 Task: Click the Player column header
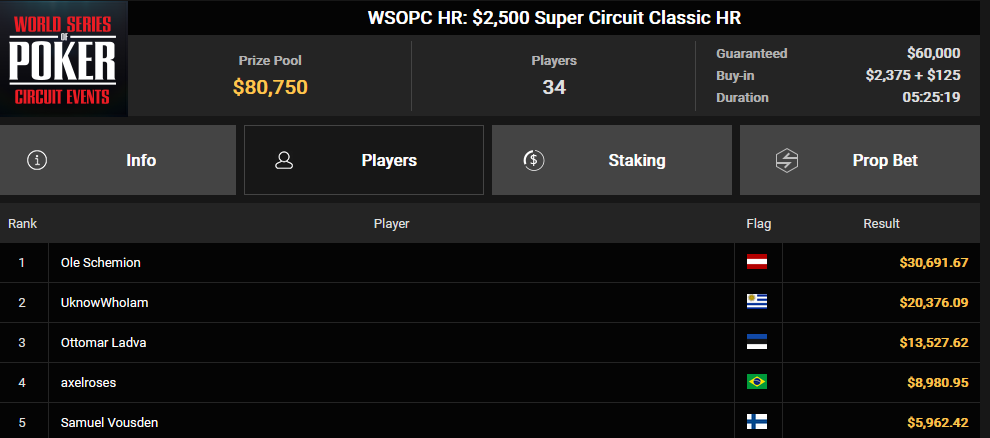point(391,223)
